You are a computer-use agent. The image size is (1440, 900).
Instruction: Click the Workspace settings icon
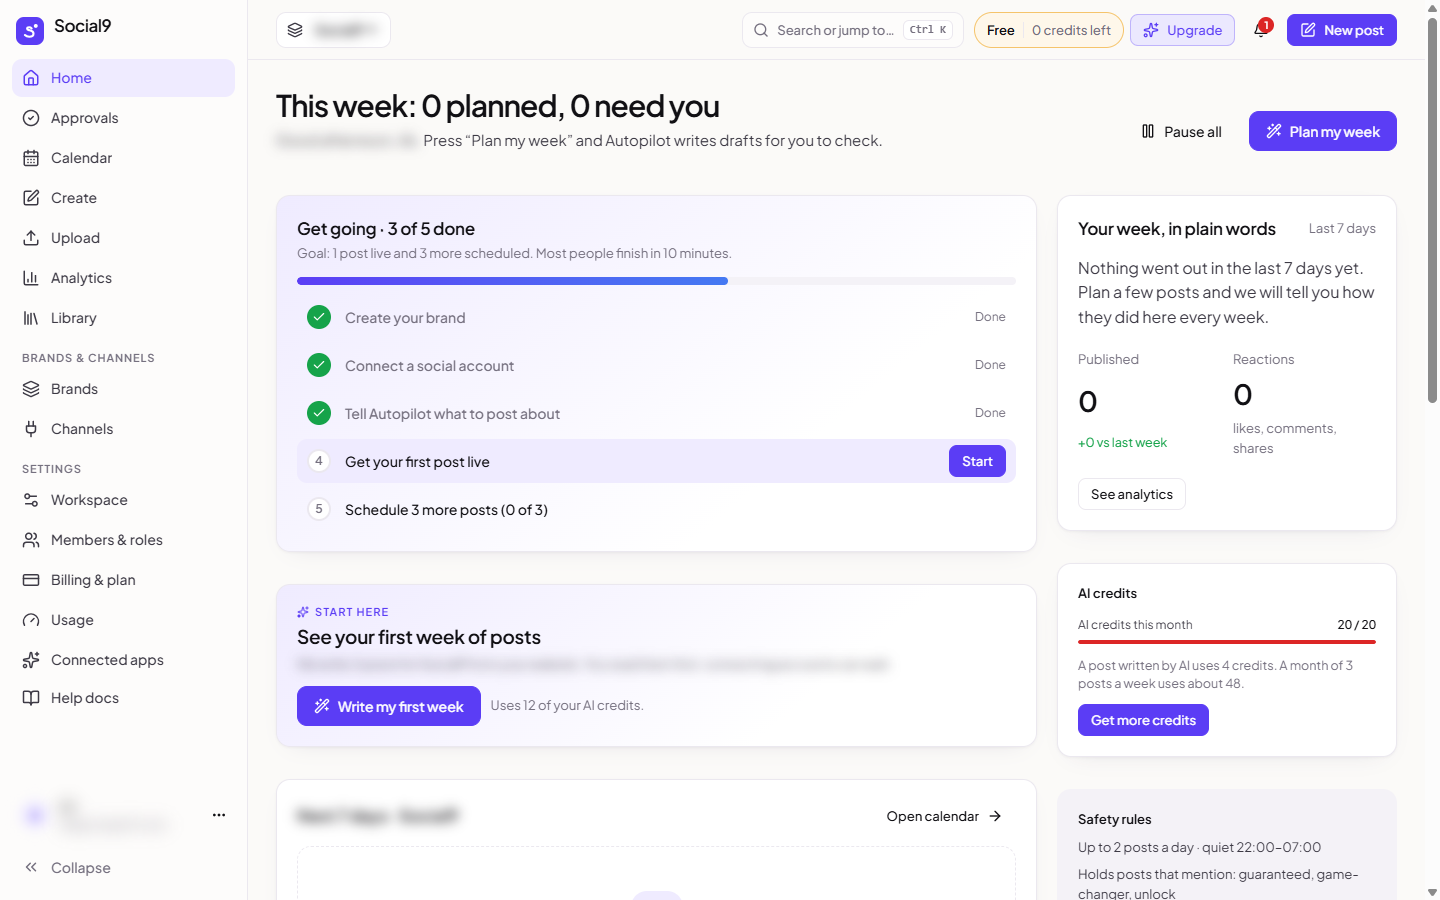click(31, 500)
